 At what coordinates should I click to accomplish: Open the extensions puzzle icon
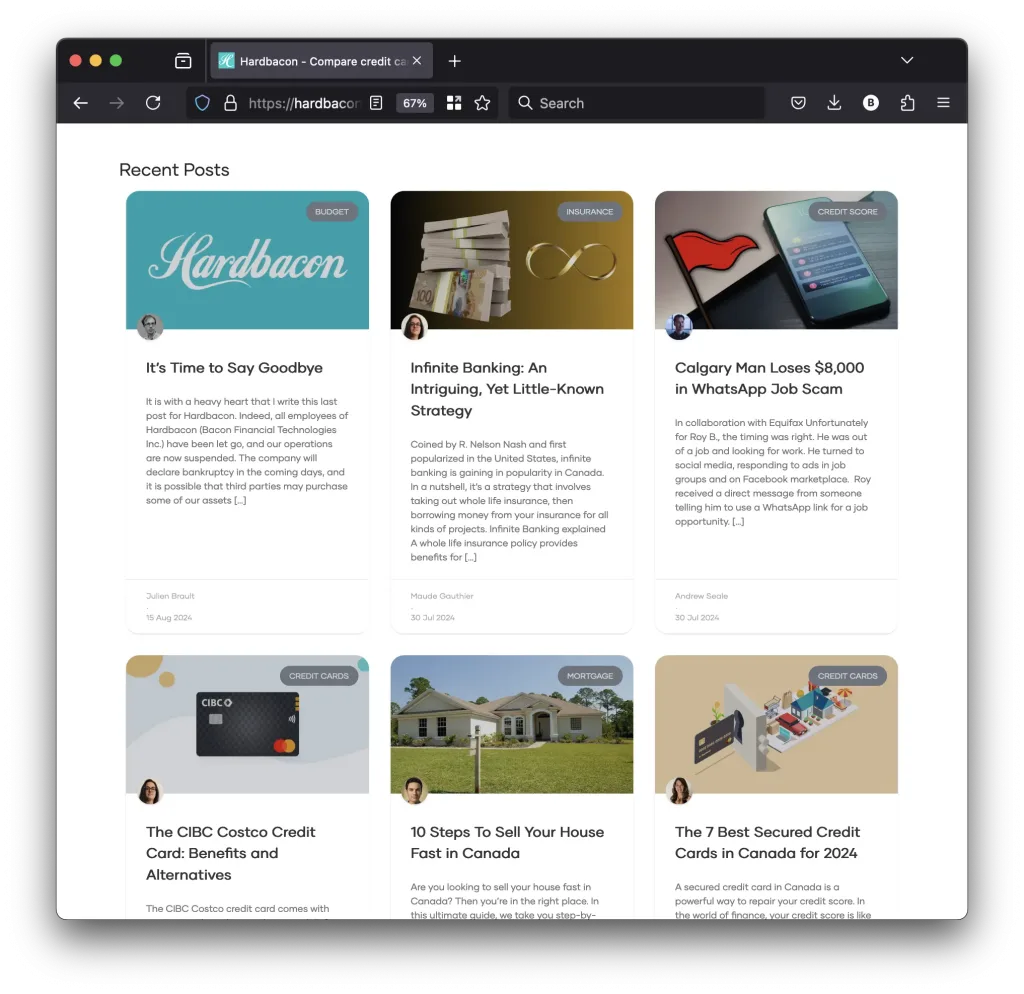coord(907,103)
